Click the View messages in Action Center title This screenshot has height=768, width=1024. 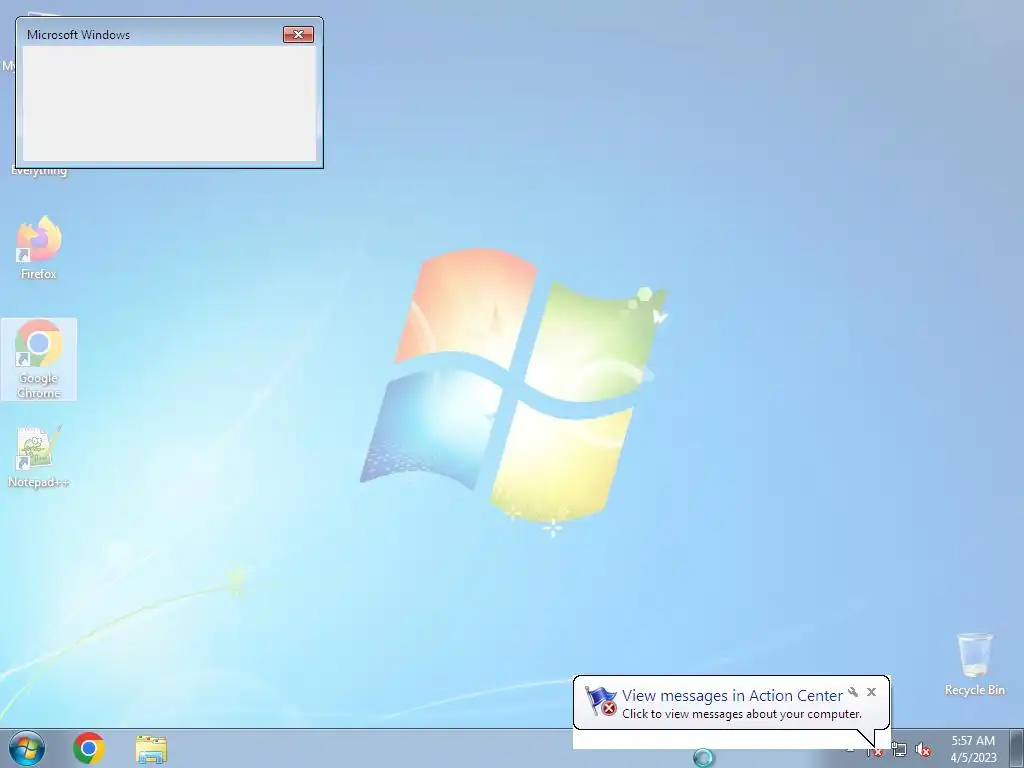point(732,696)
